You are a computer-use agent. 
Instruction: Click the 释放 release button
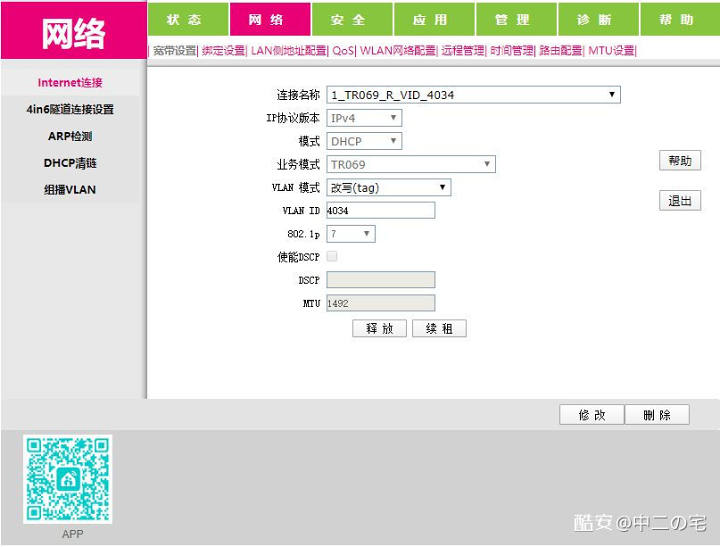coord(379,328)
